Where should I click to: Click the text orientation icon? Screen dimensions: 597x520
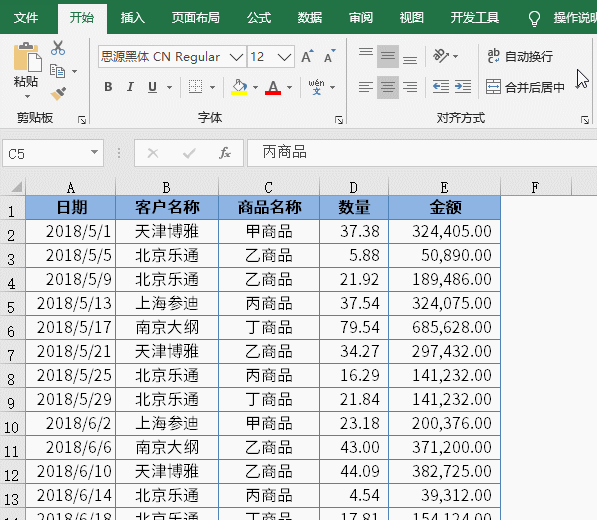[x=441, y=56]
